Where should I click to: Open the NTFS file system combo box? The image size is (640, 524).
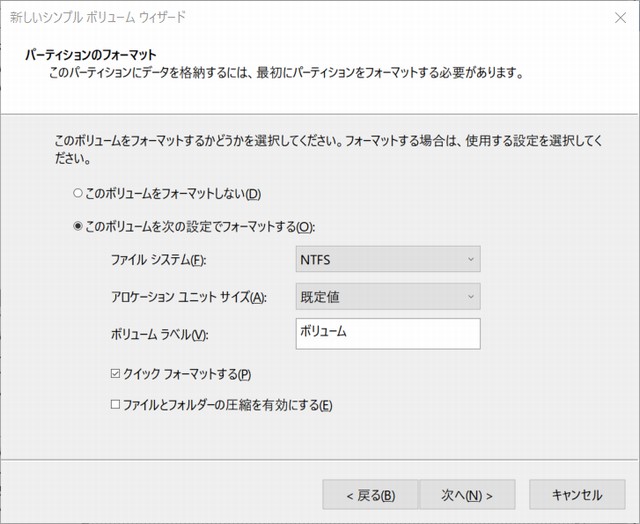388,260
